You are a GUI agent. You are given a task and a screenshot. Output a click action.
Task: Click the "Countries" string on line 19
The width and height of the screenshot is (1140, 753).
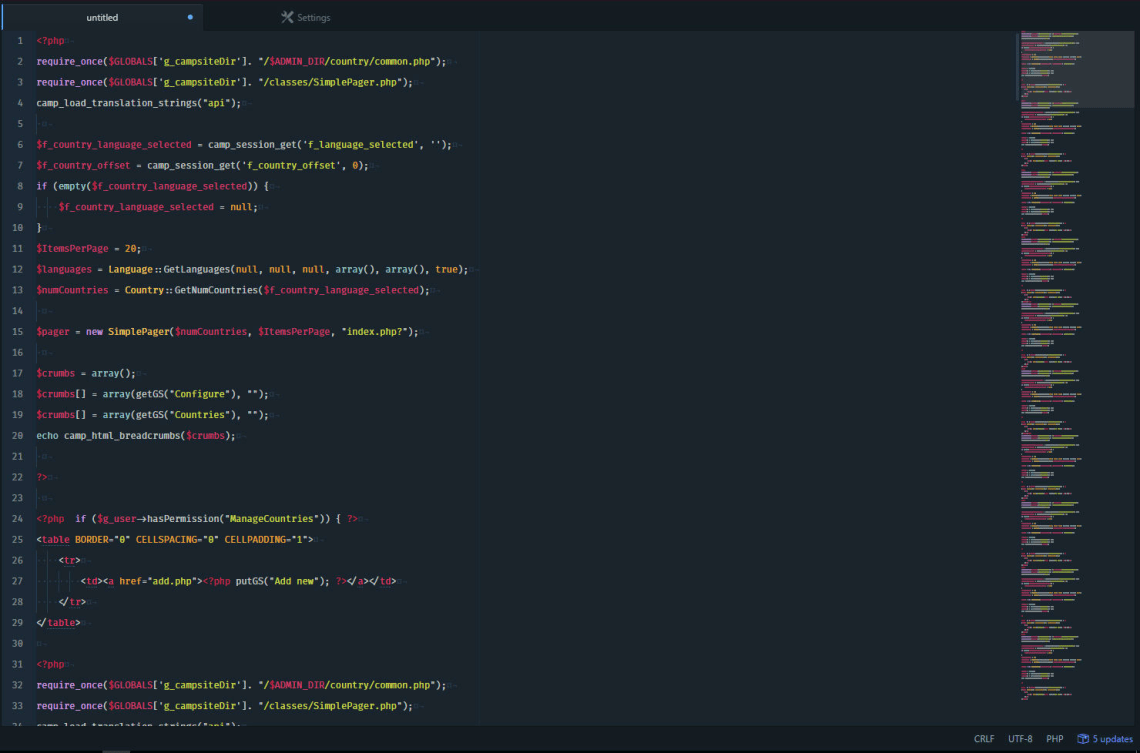click(199, 415)
